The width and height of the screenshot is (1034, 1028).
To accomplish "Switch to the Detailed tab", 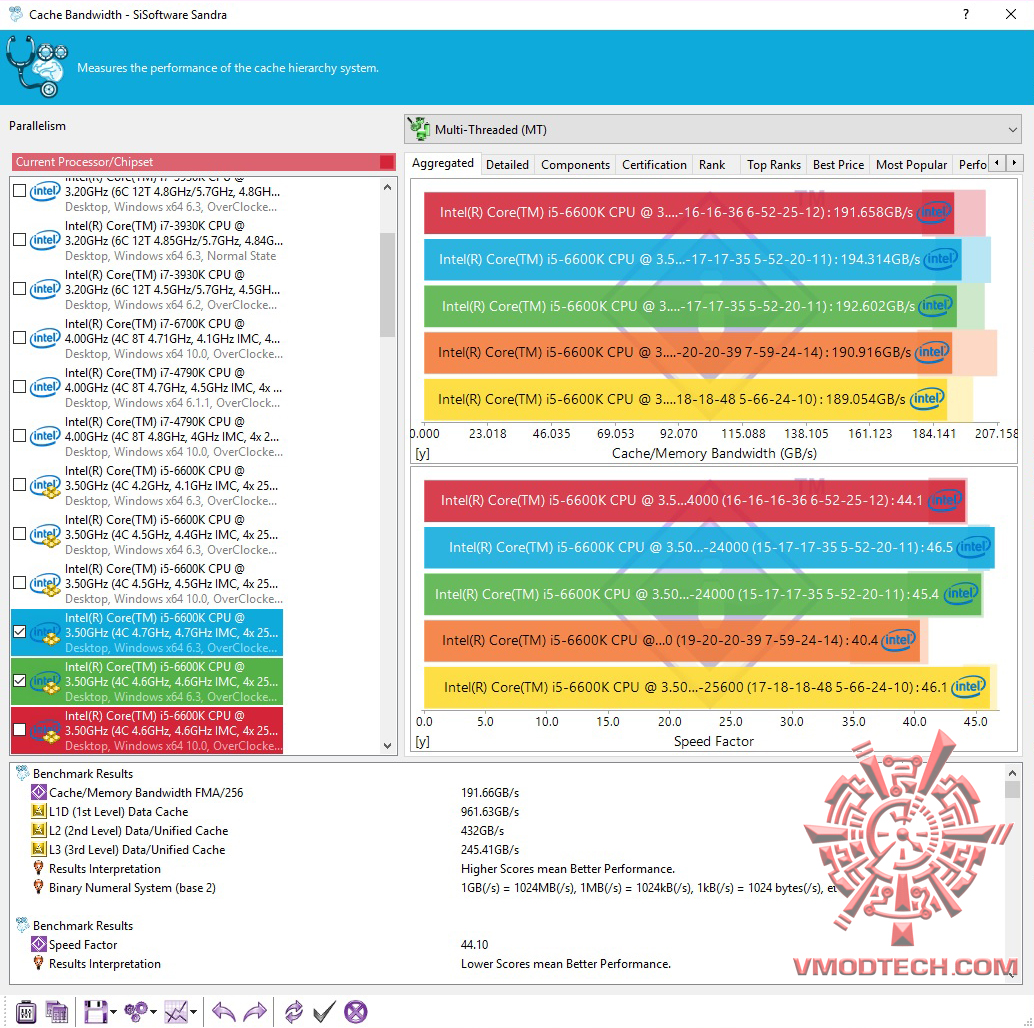I will click(x=508, y=164).
